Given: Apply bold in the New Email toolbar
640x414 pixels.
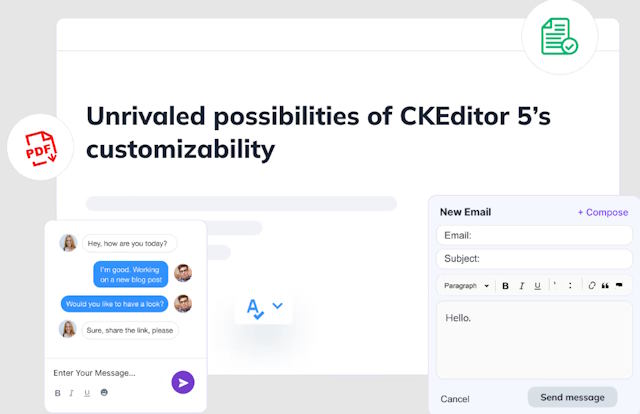Looking at the screenshot, I should pos(505,286).
